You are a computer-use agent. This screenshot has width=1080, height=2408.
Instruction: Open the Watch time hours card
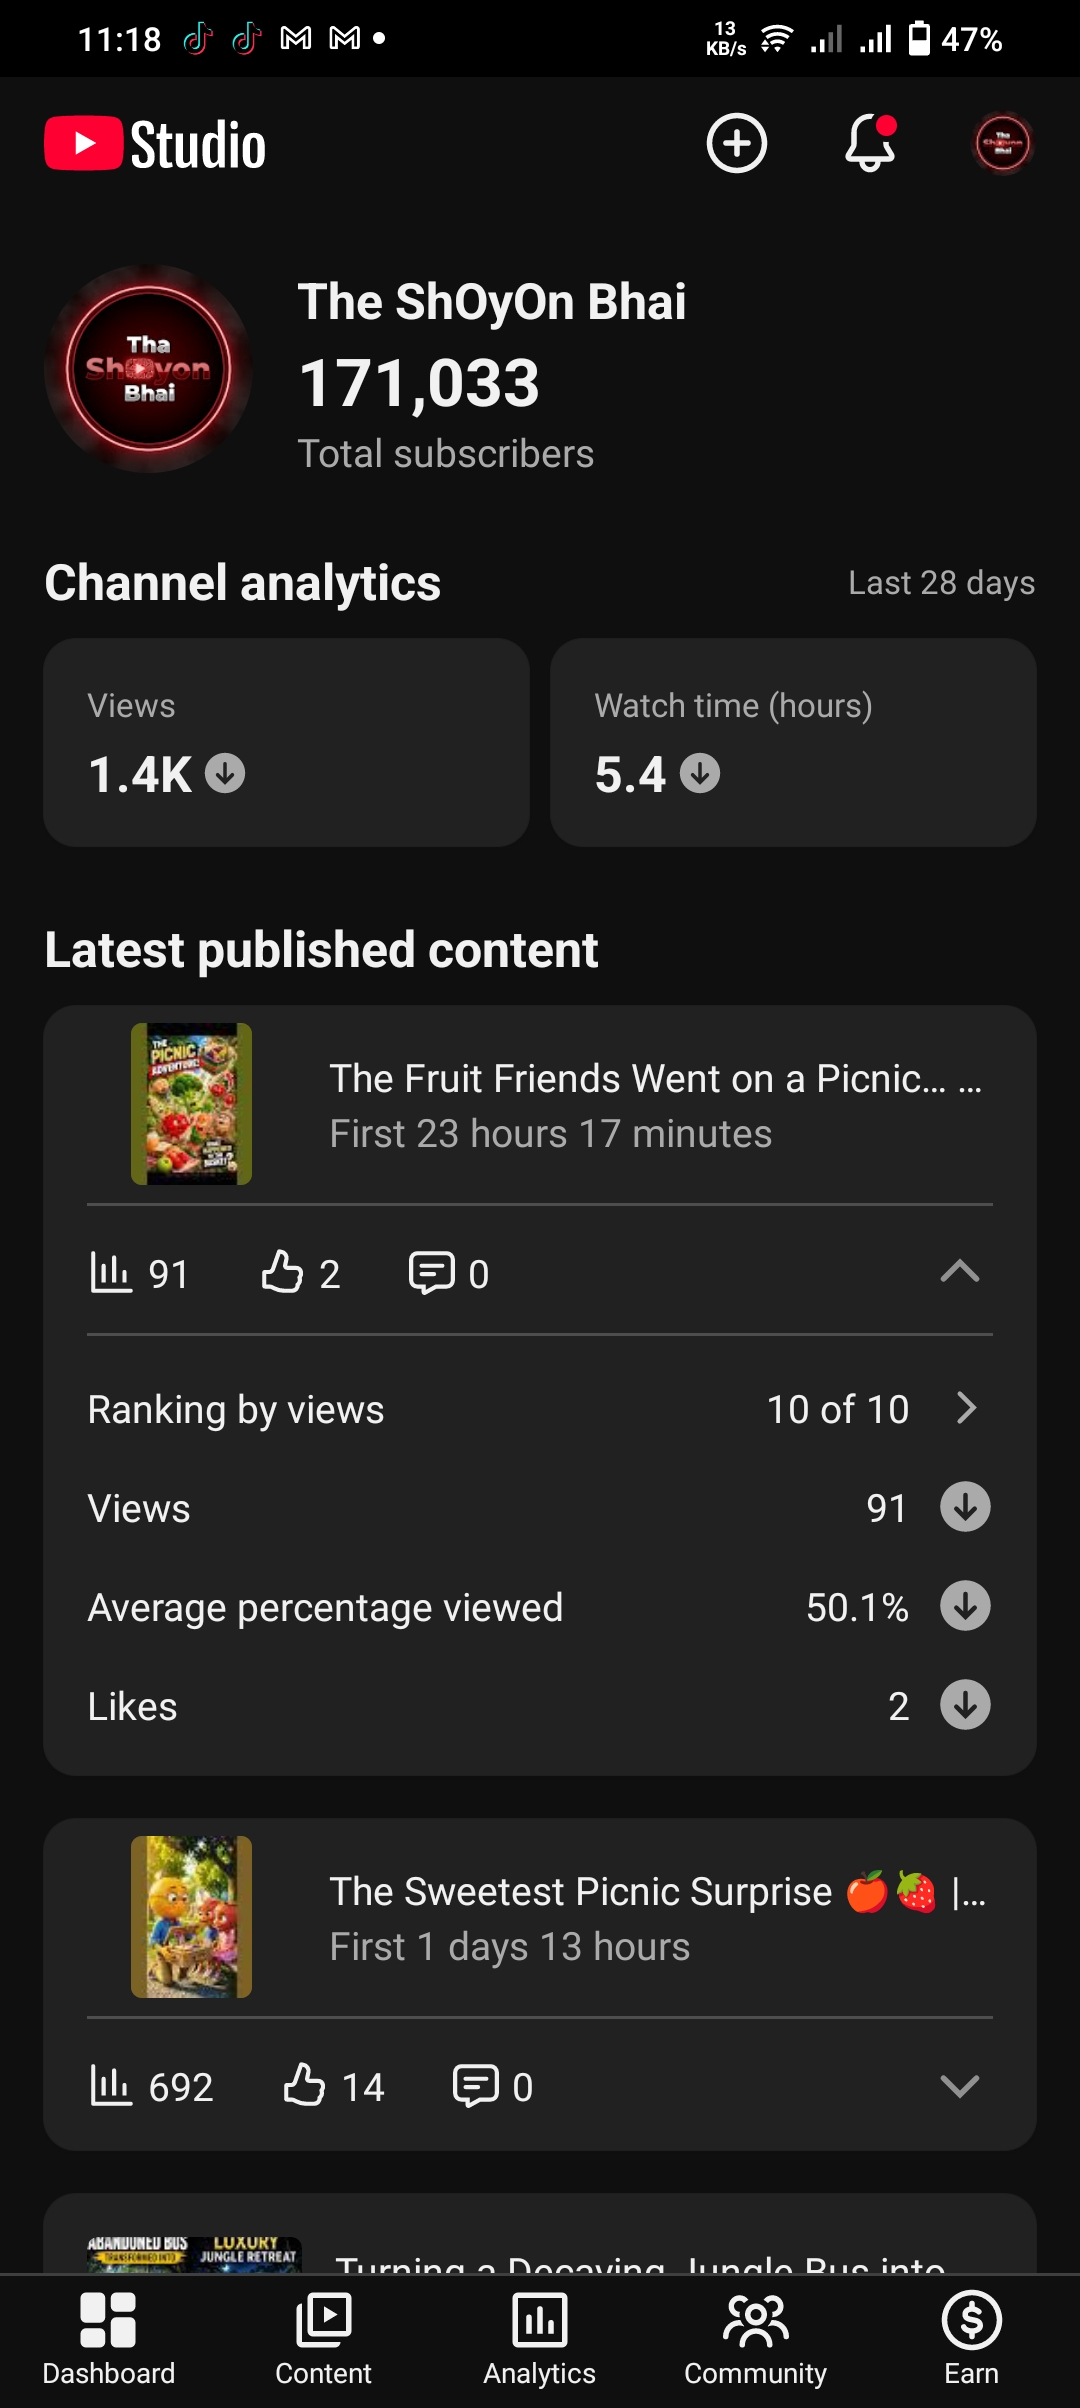pyautogui.click(x=793, y=743)
